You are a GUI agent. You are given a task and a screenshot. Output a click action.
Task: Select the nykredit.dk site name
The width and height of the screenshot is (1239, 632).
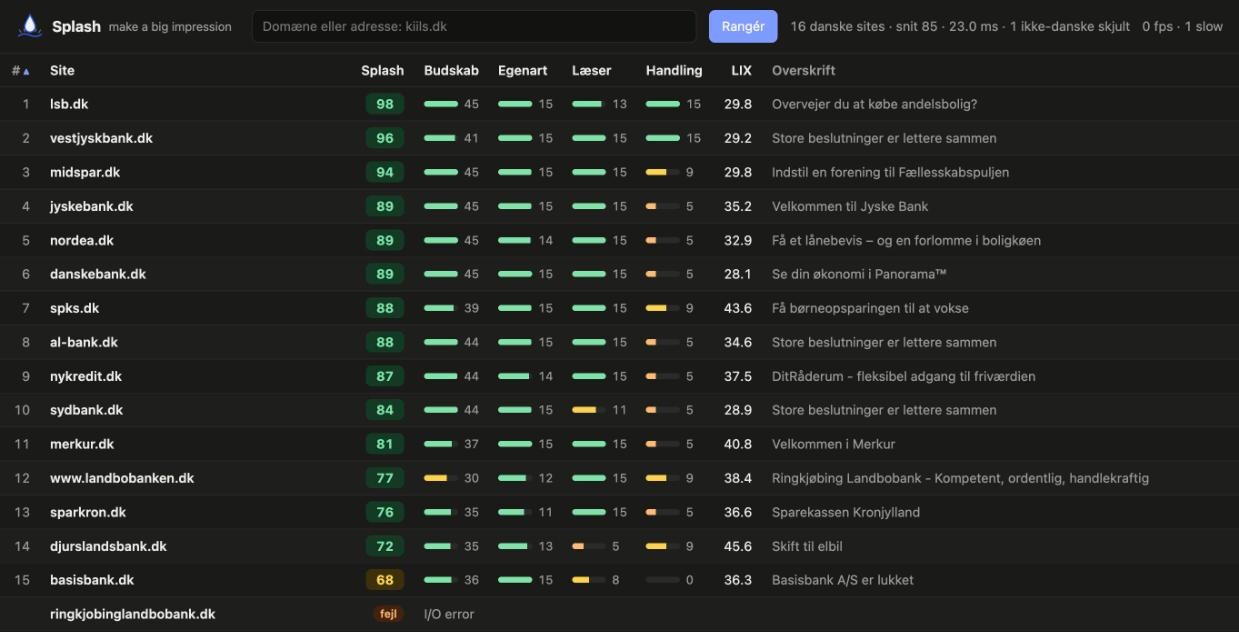86,376
